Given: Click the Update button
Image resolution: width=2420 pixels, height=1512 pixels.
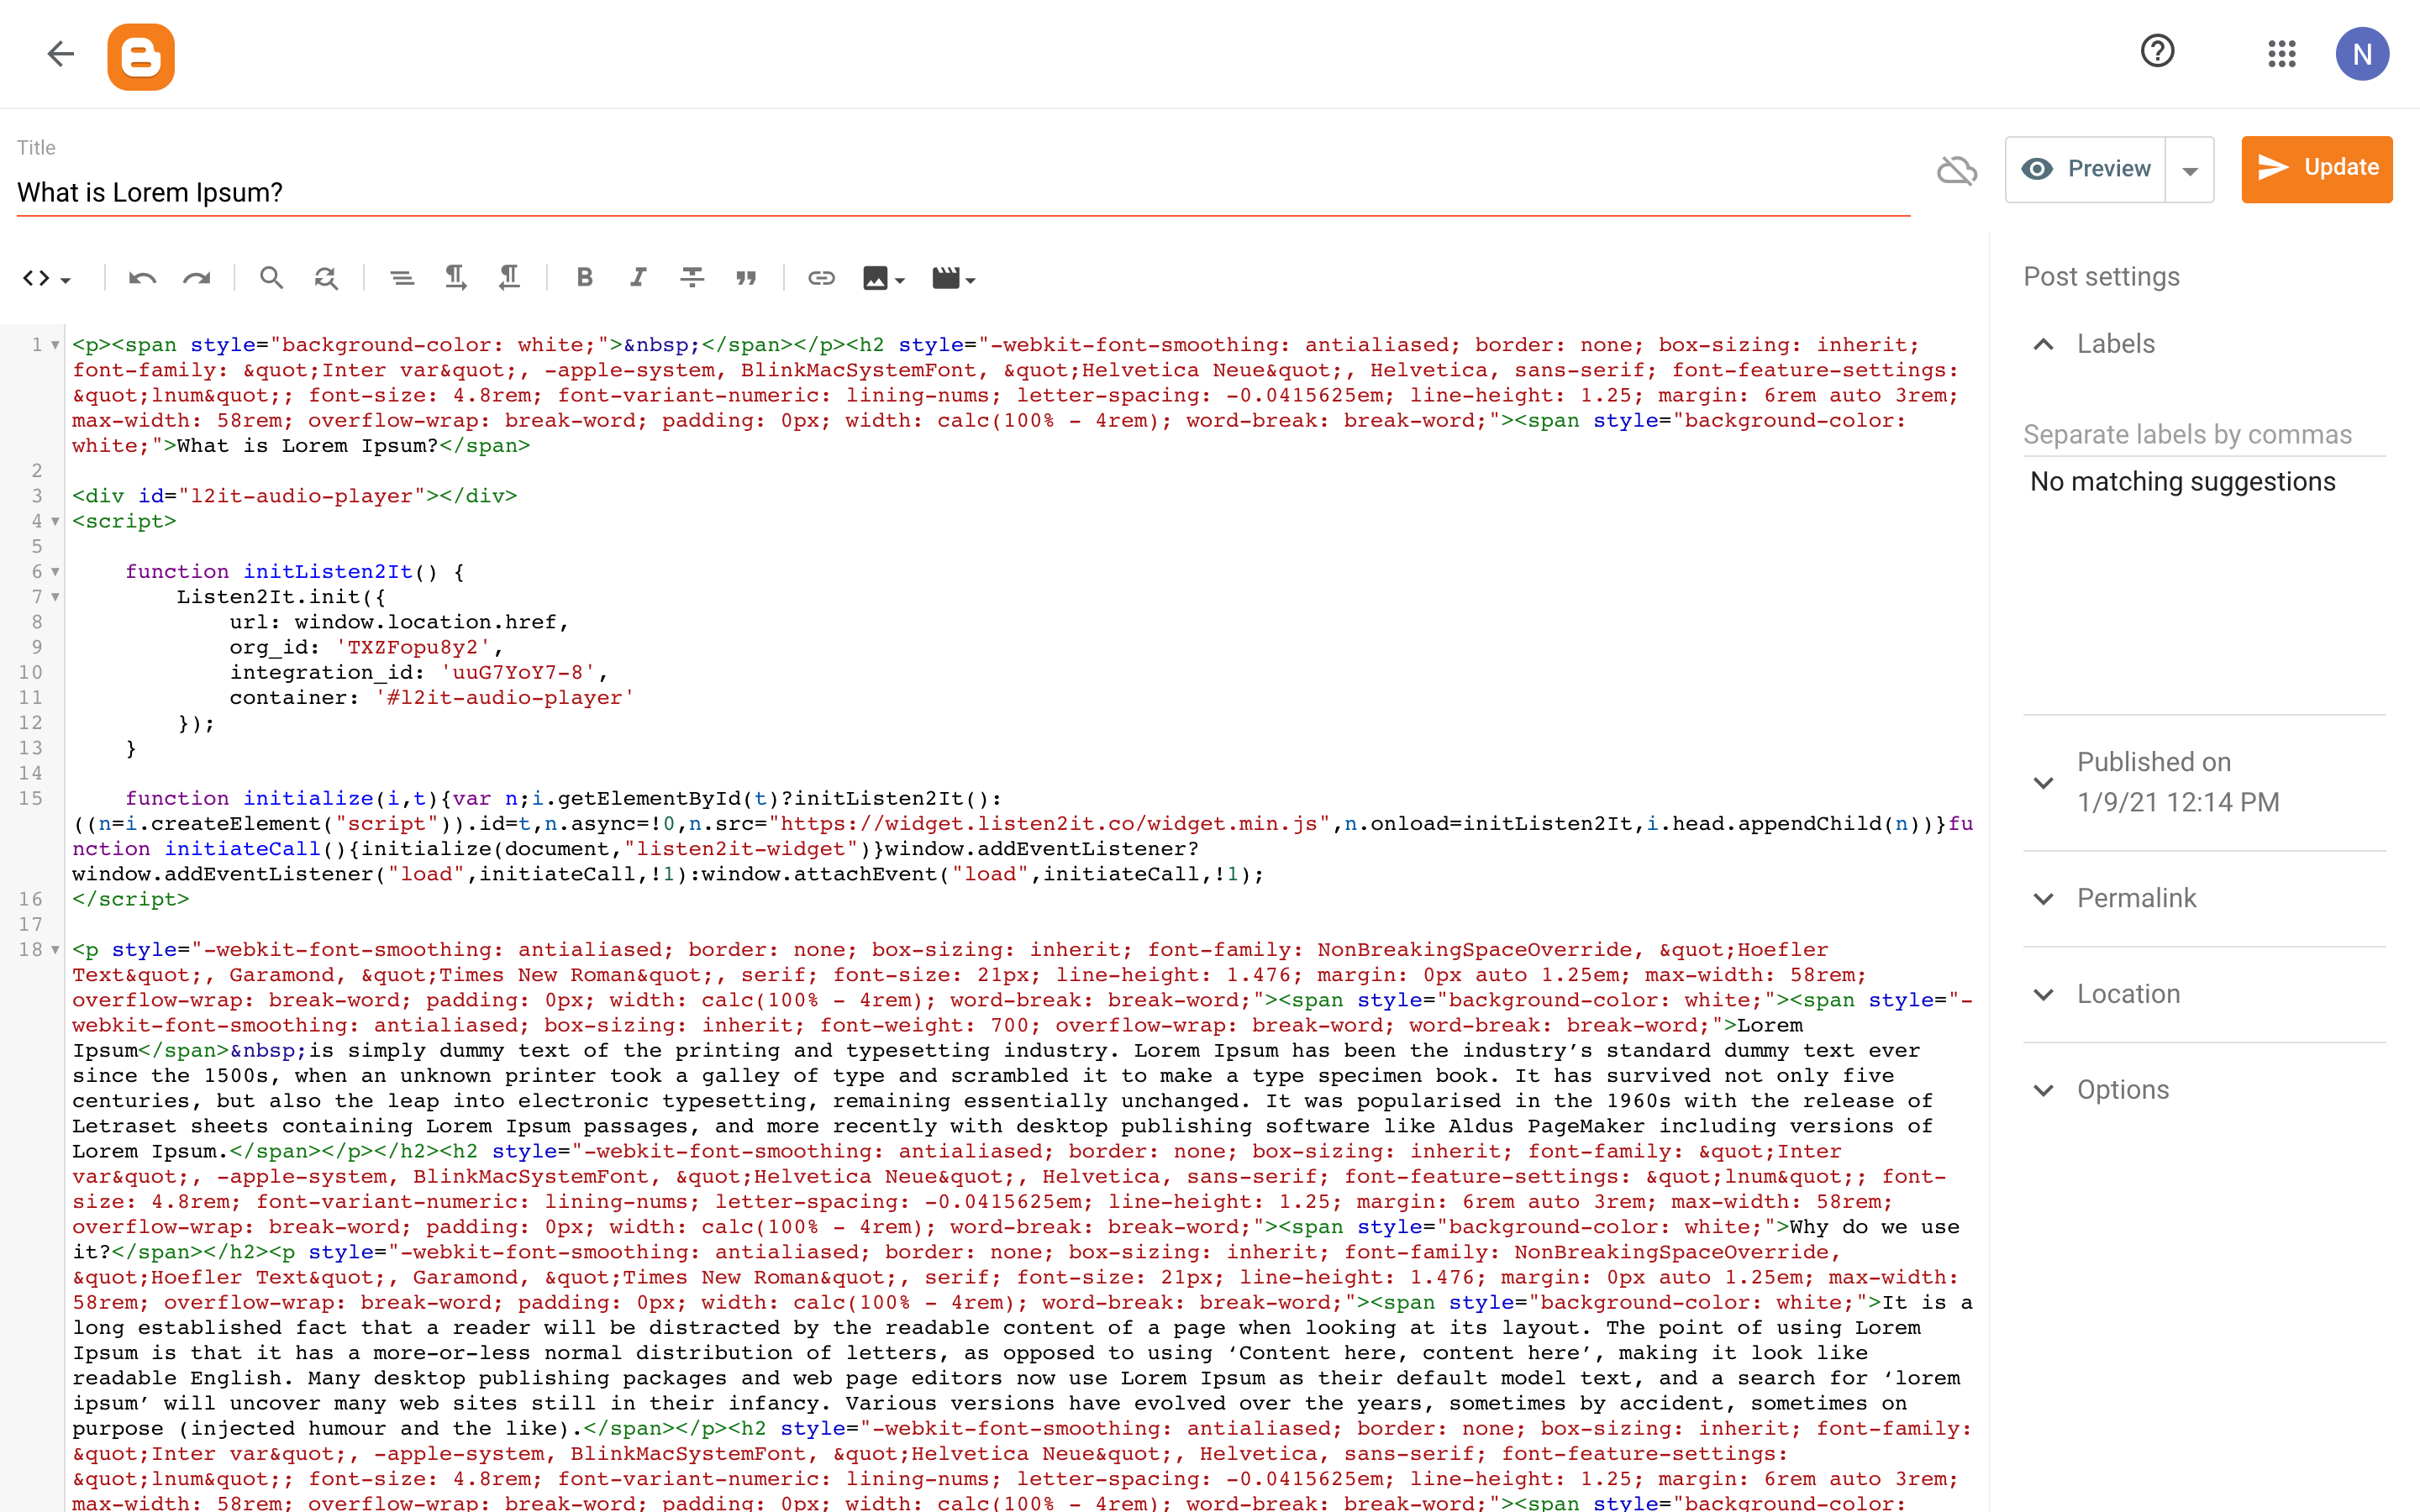Looking at the screenshot, I should click(2316, 169).
